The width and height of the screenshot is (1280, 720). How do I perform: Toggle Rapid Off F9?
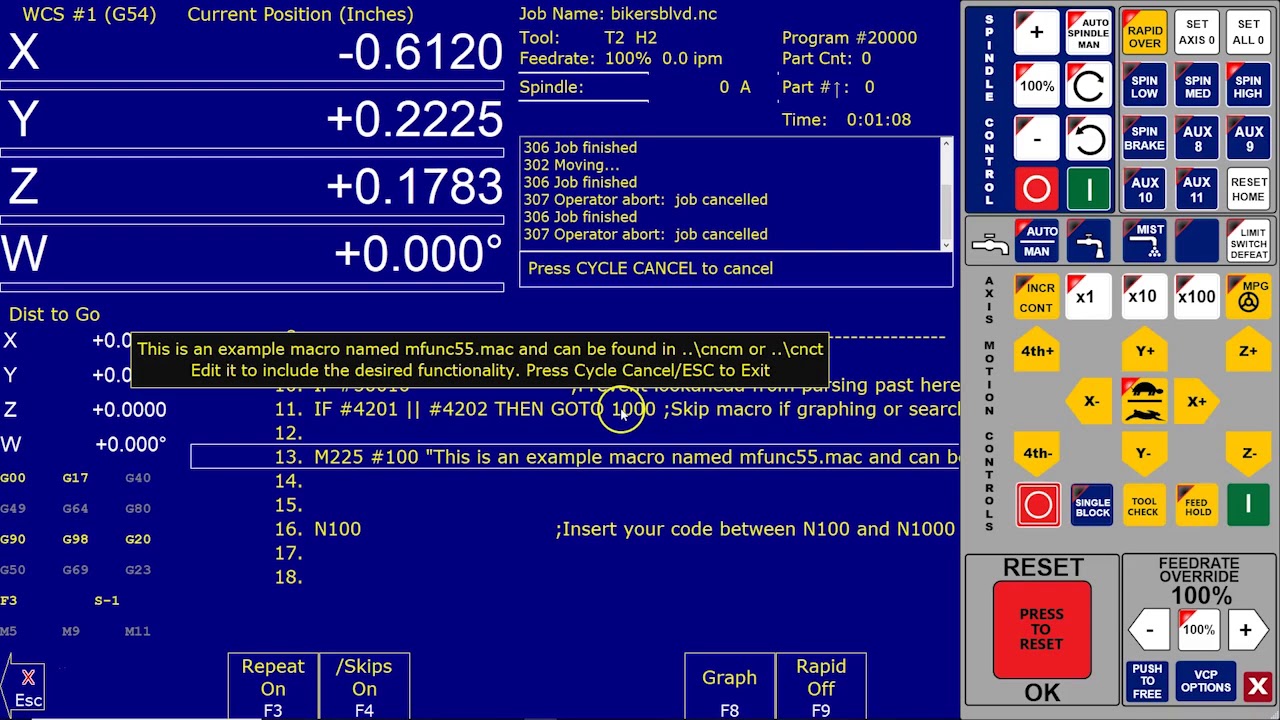821,687
